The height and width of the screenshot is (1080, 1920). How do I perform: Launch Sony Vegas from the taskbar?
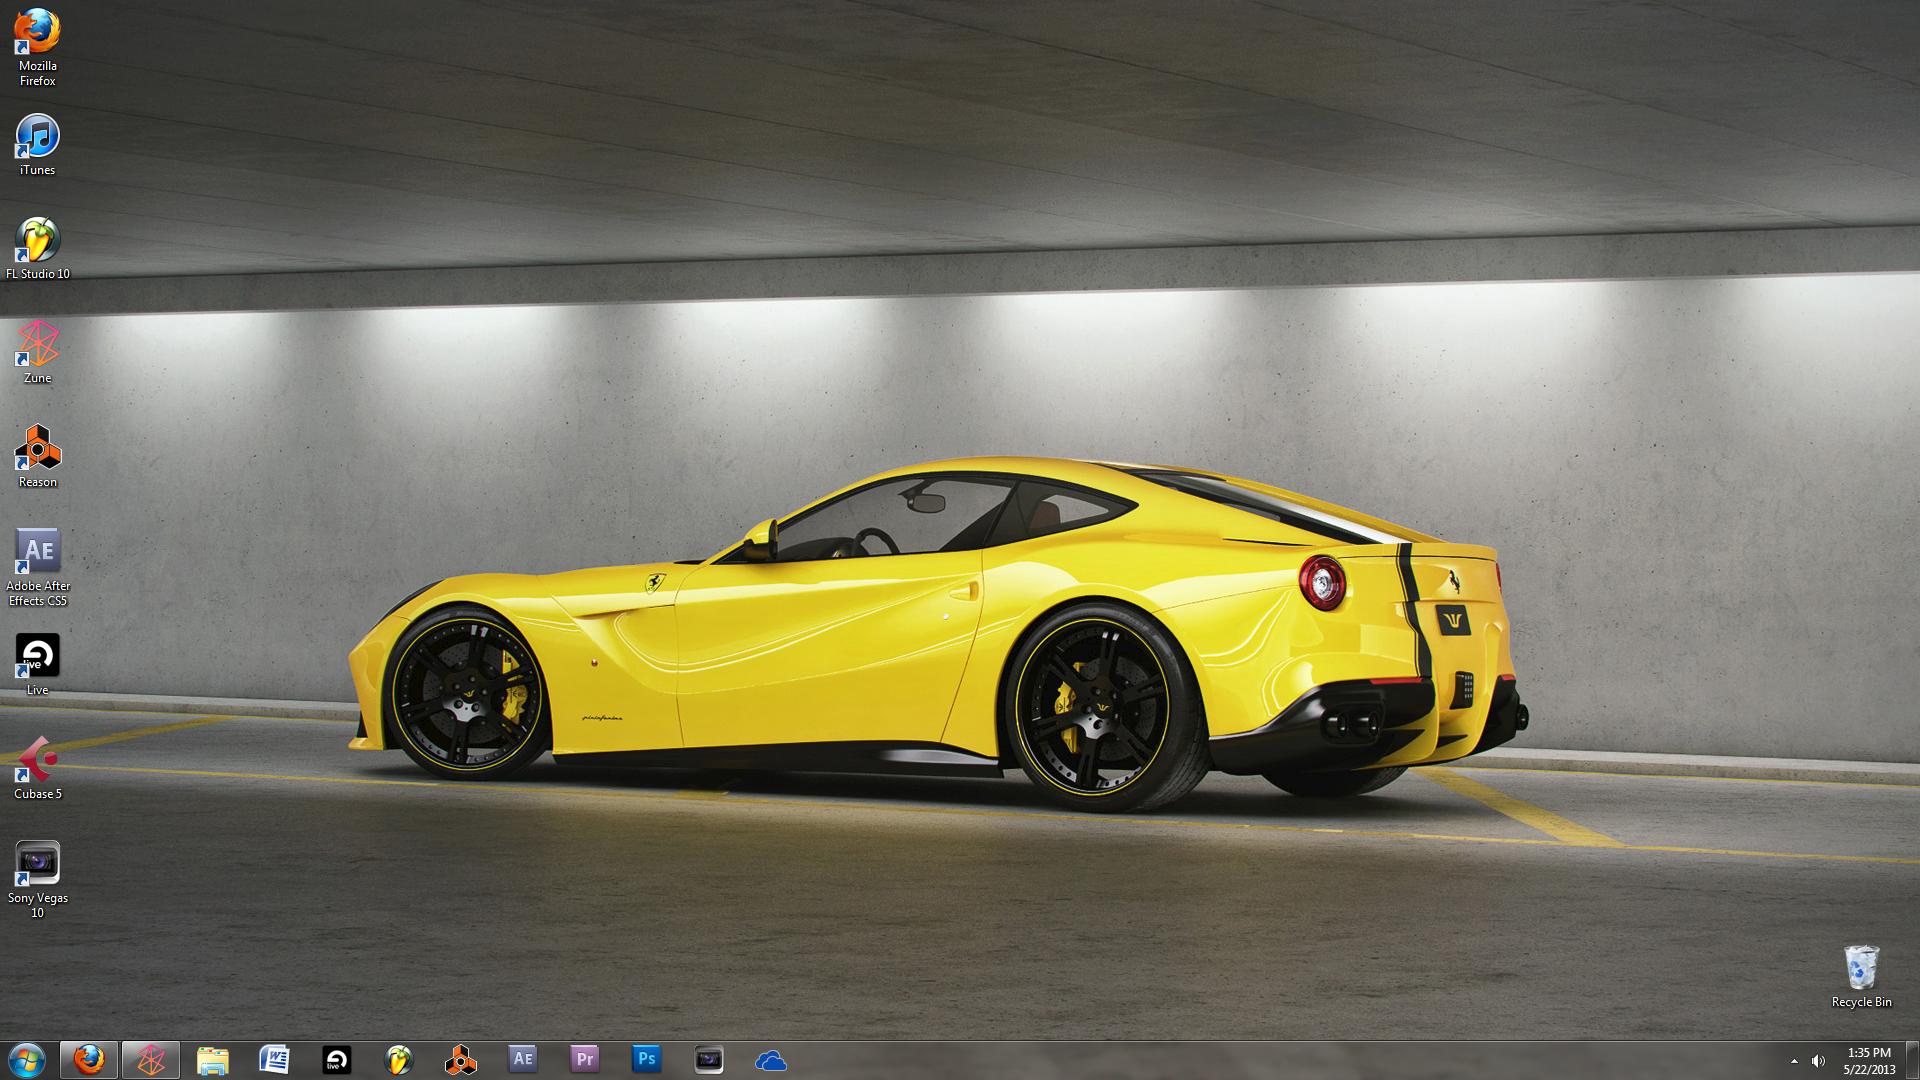(709, 1059)
